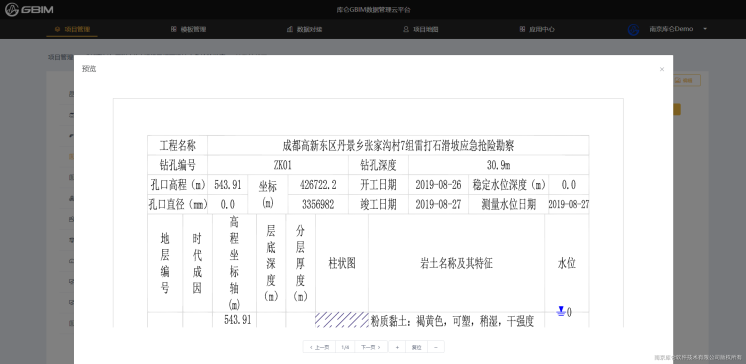Click the 粉质黏土 description text
This screenshot has height=364, width=746.
452,321
